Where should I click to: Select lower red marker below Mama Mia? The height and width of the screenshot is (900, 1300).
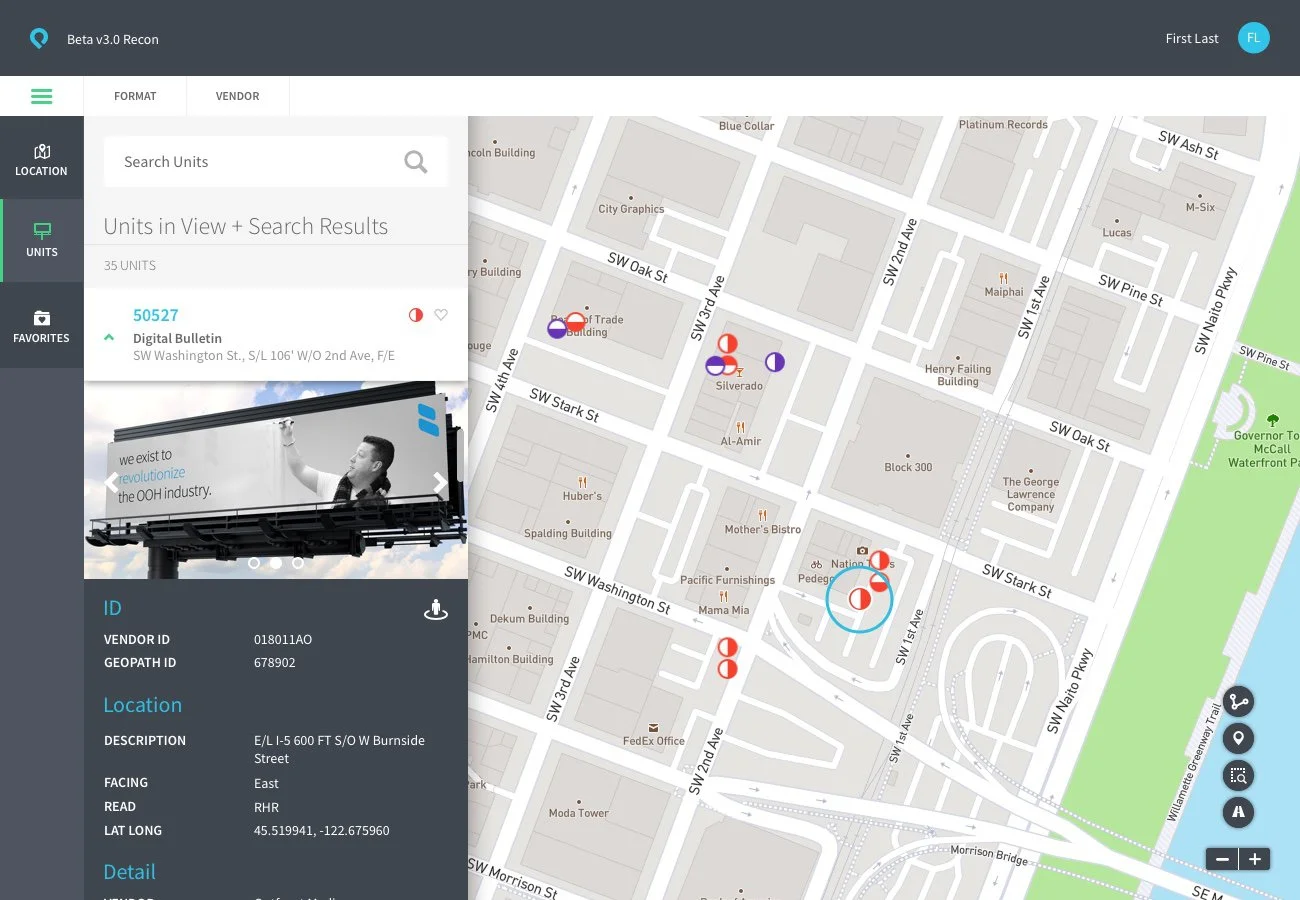[x=727, y=668]
